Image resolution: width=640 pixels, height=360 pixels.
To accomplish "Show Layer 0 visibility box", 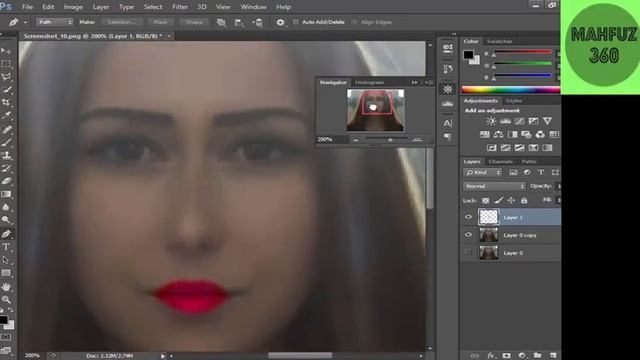I will pyautogui.click(x=468, y=253).
